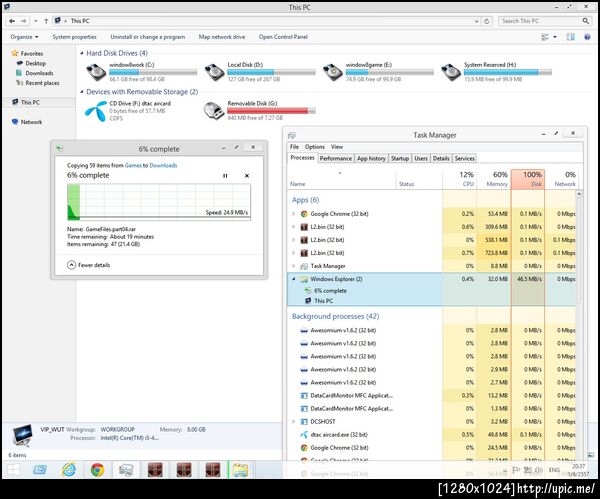Viewport: 600px width, 499px height.
Task: Refresh the This PC address bar
Action: 487,21
